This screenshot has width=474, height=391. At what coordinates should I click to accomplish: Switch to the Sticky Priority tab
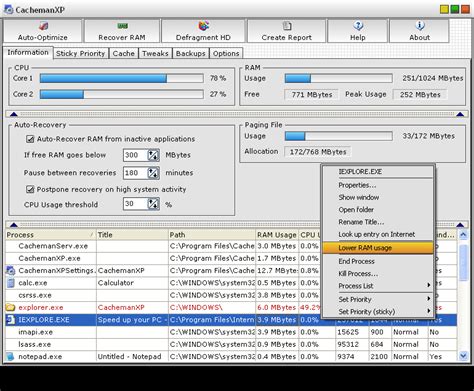[x=80, y=53]
